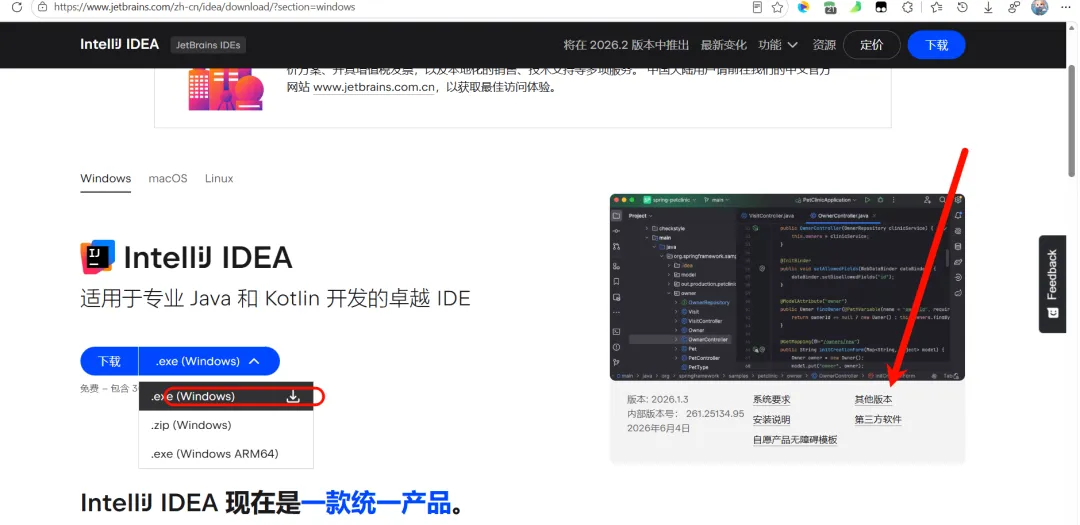Open the 安装说明 link
The image size is (1080, 525).
pyautogui.click(x=771, y=420)
